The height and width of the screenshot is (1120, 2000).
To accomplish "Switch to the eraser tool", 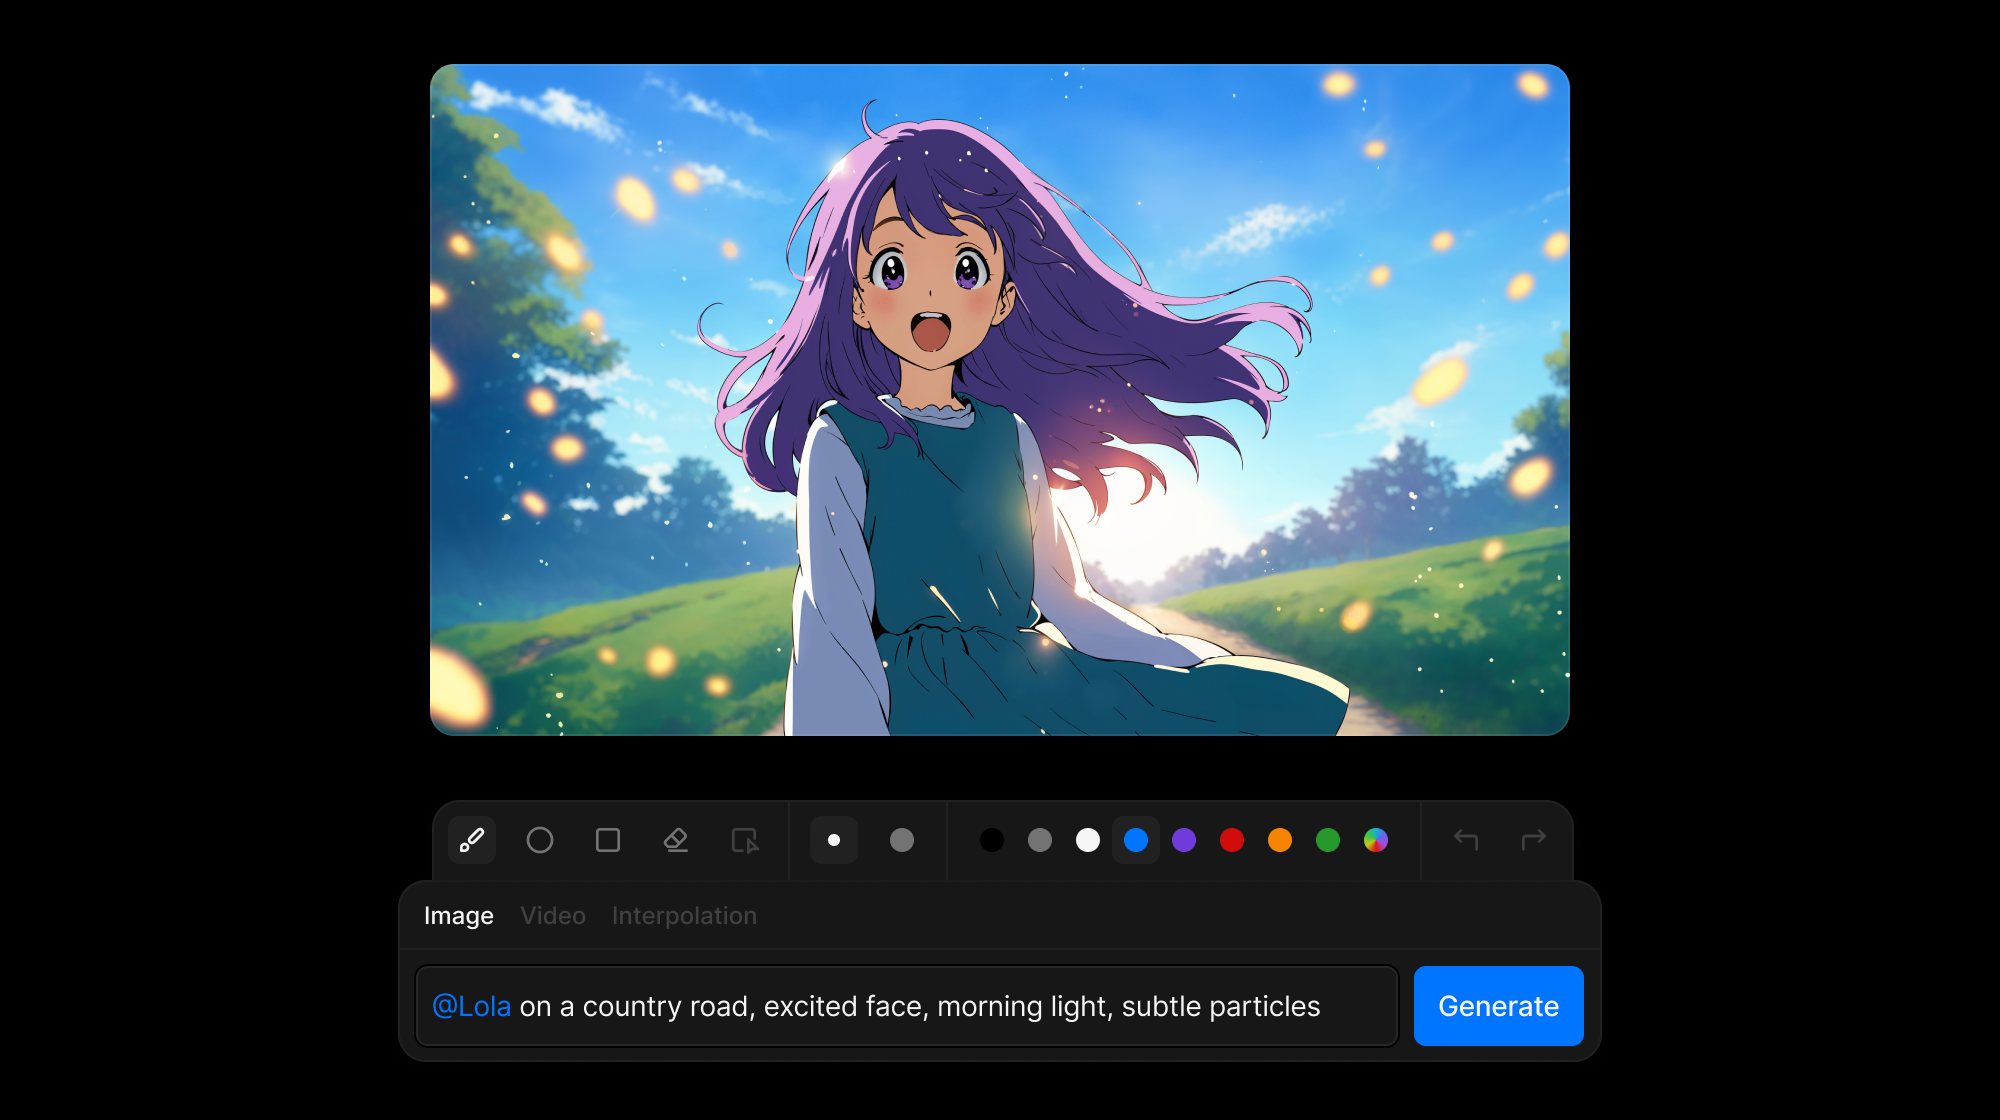I will [x=676, y=840].
